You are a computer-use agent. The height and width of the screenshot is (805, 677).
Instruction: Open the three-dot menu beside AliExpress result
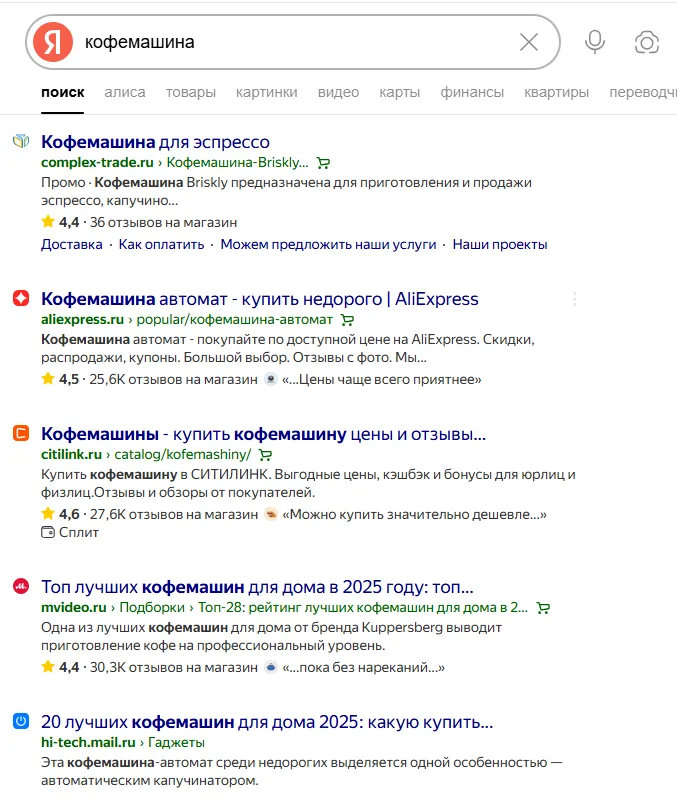tap(575, 299)
